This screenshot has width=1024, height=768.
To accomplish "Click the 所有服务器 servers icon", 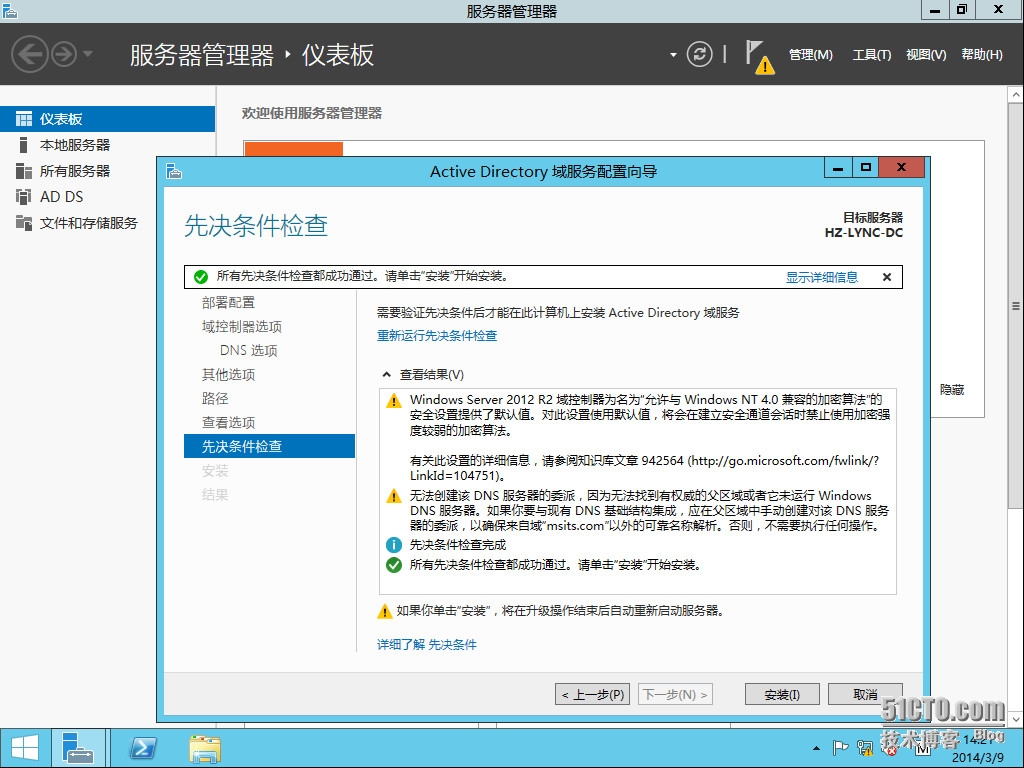I will [x=24, y=171].
